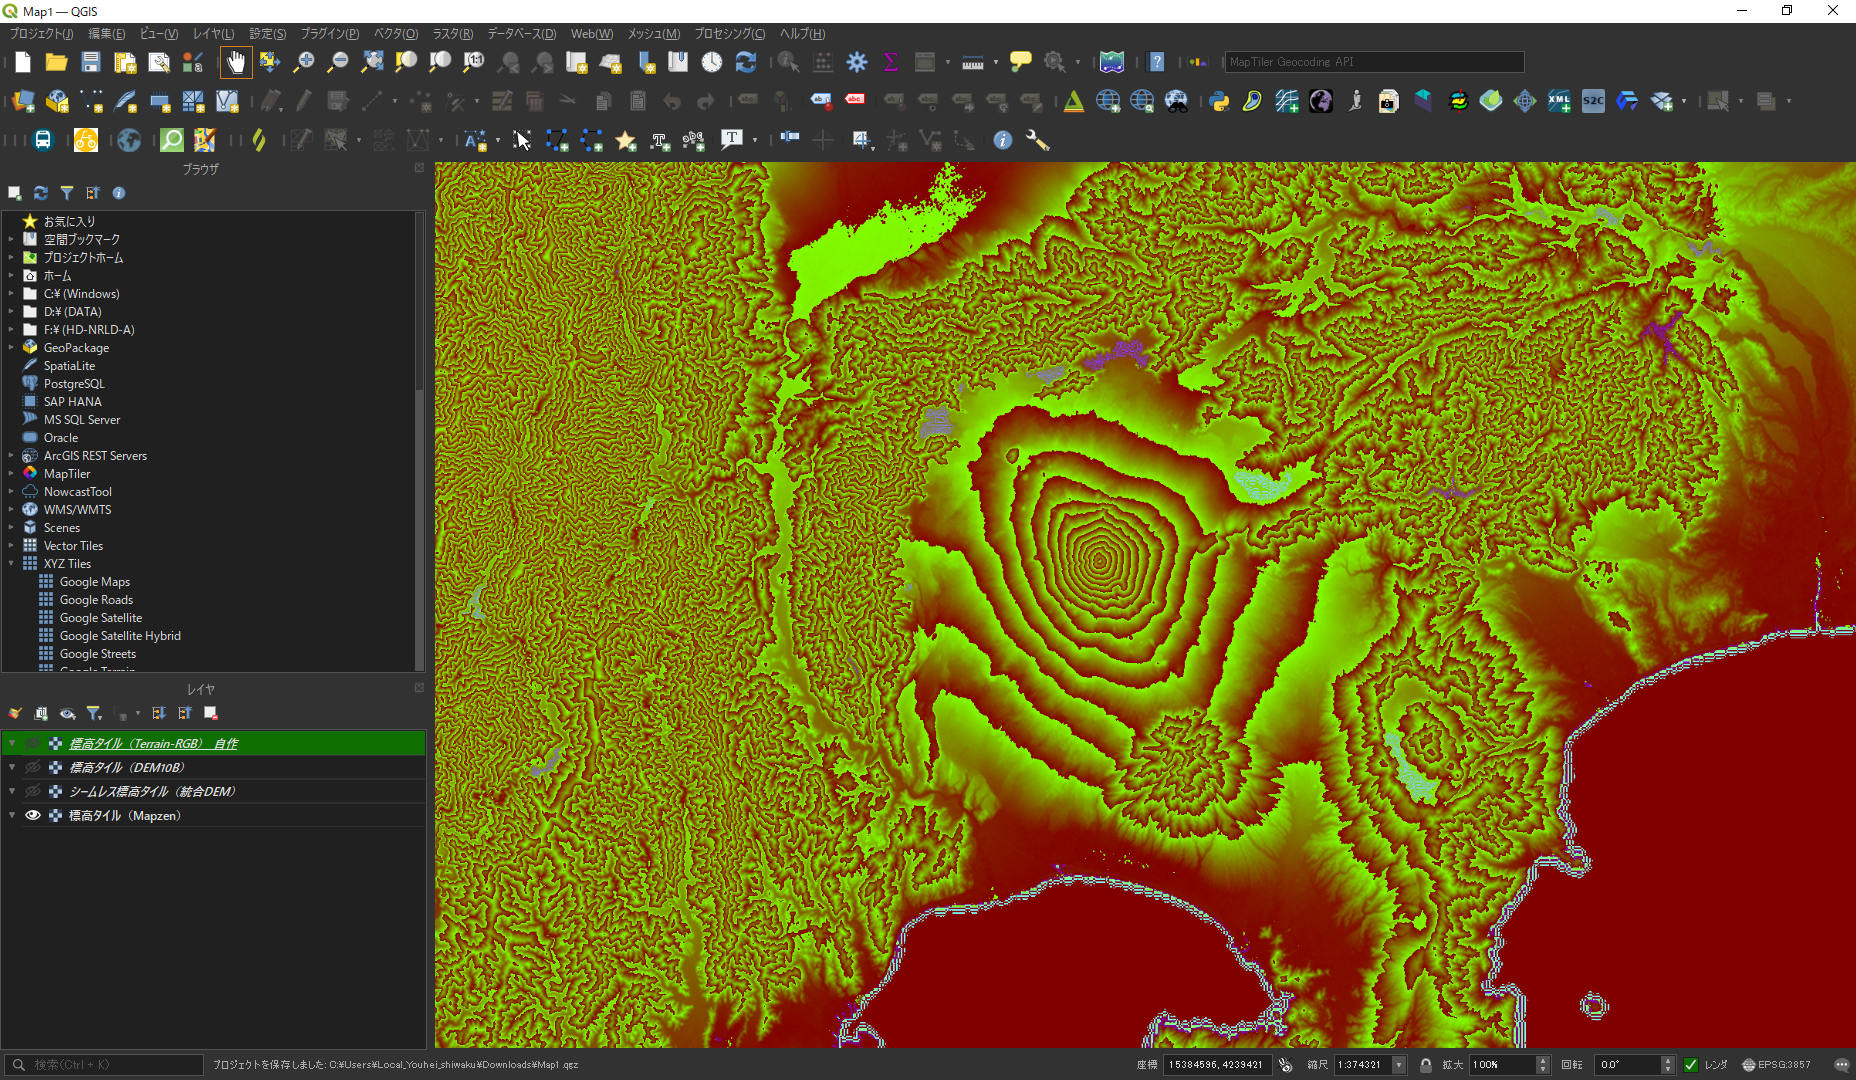
Task: Show the 標高タイル（DEM10B） layer
Action: (x=32, y=767)
